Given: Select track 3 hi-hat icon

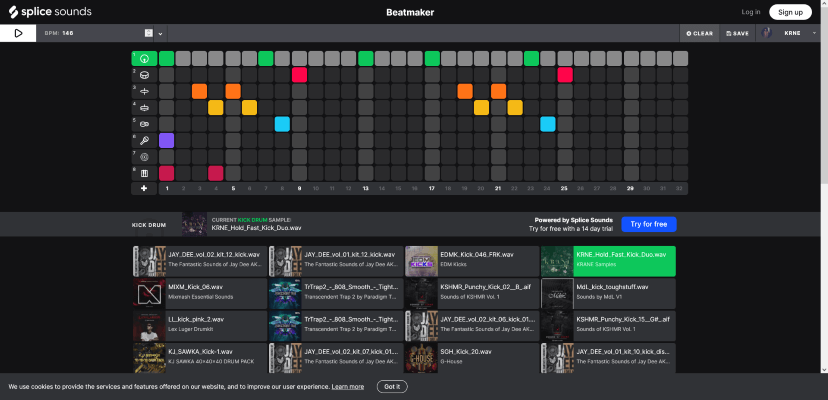Looking at the screenshot, I should coord(144,91).
